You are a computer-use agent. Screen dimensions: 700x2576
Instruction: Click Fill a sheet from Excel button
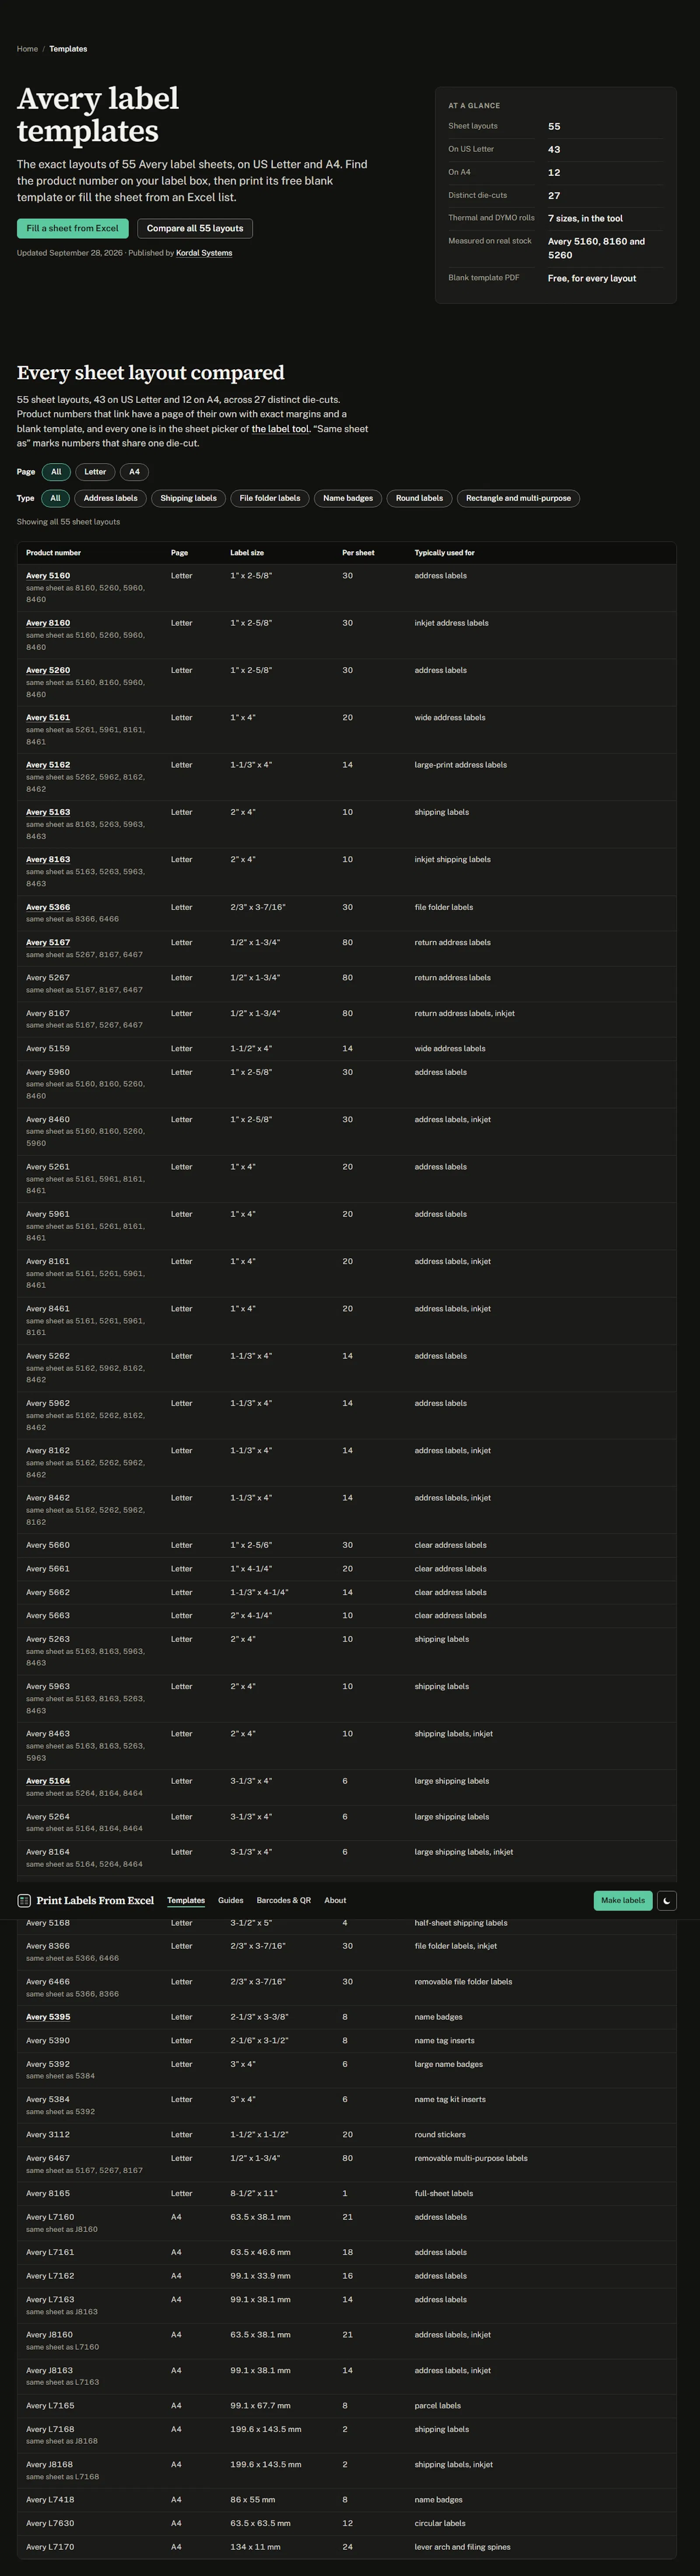pyautogui.click(x=72, y=228)
